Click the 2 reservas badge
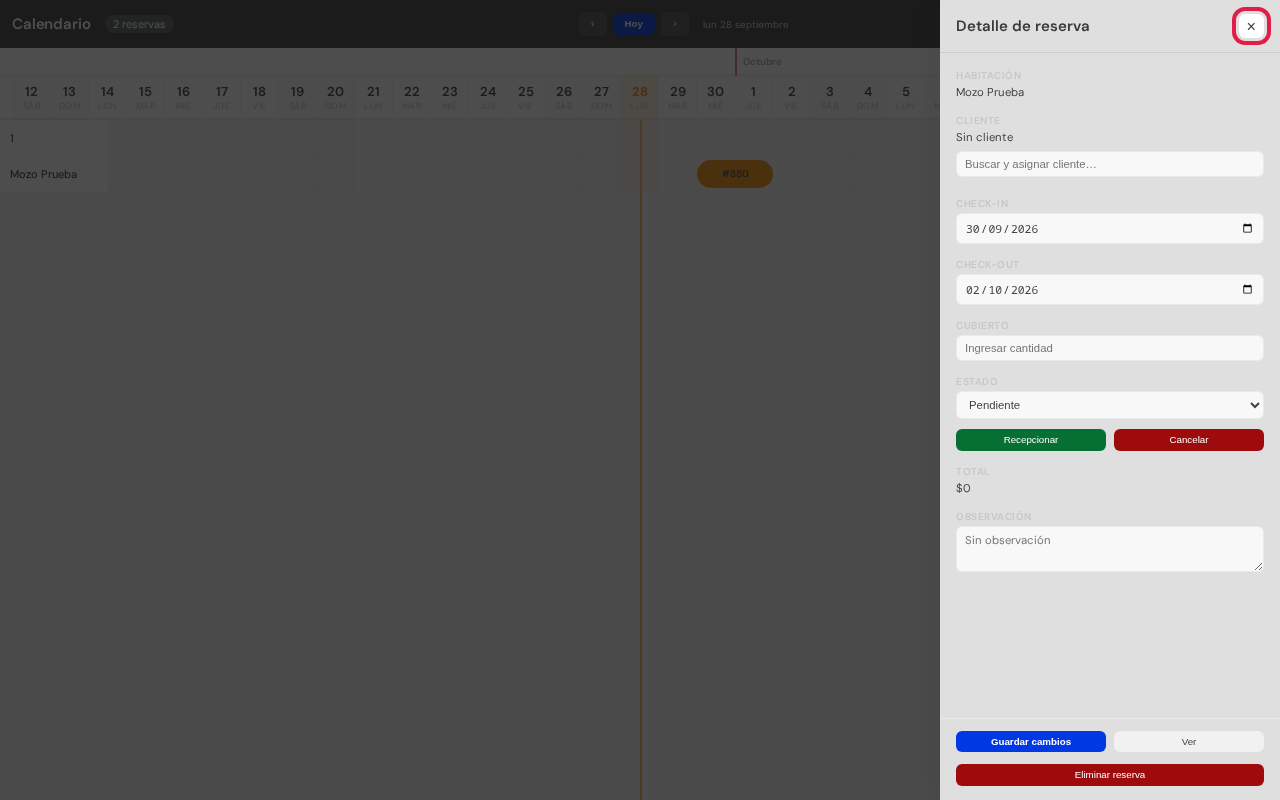 pos(139,24)
